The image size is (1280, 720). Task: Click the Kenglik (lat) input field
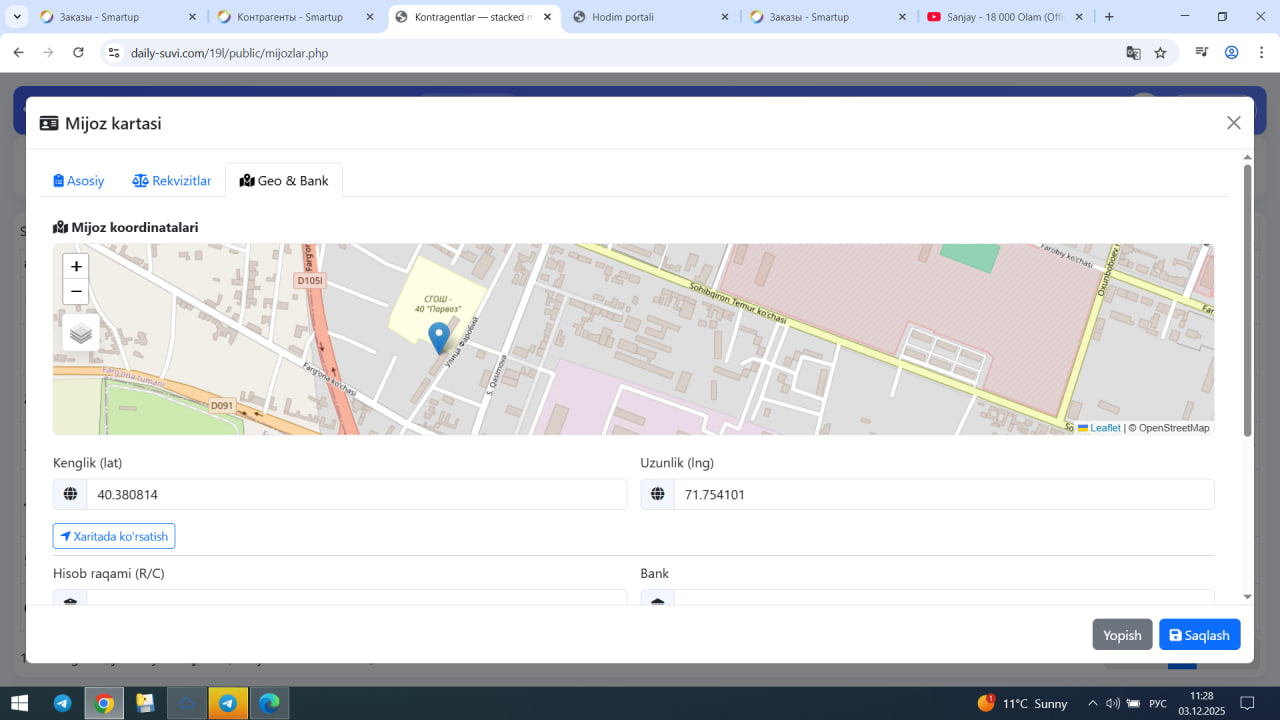(x=355, y=494)
